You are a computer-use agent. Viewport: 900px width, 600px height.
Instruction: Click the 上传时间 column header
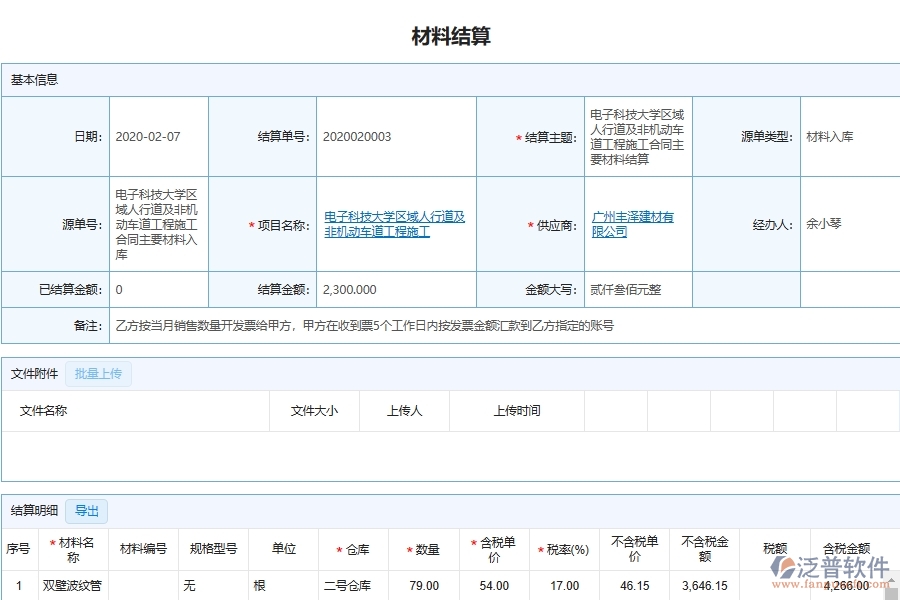click(519, 410)
